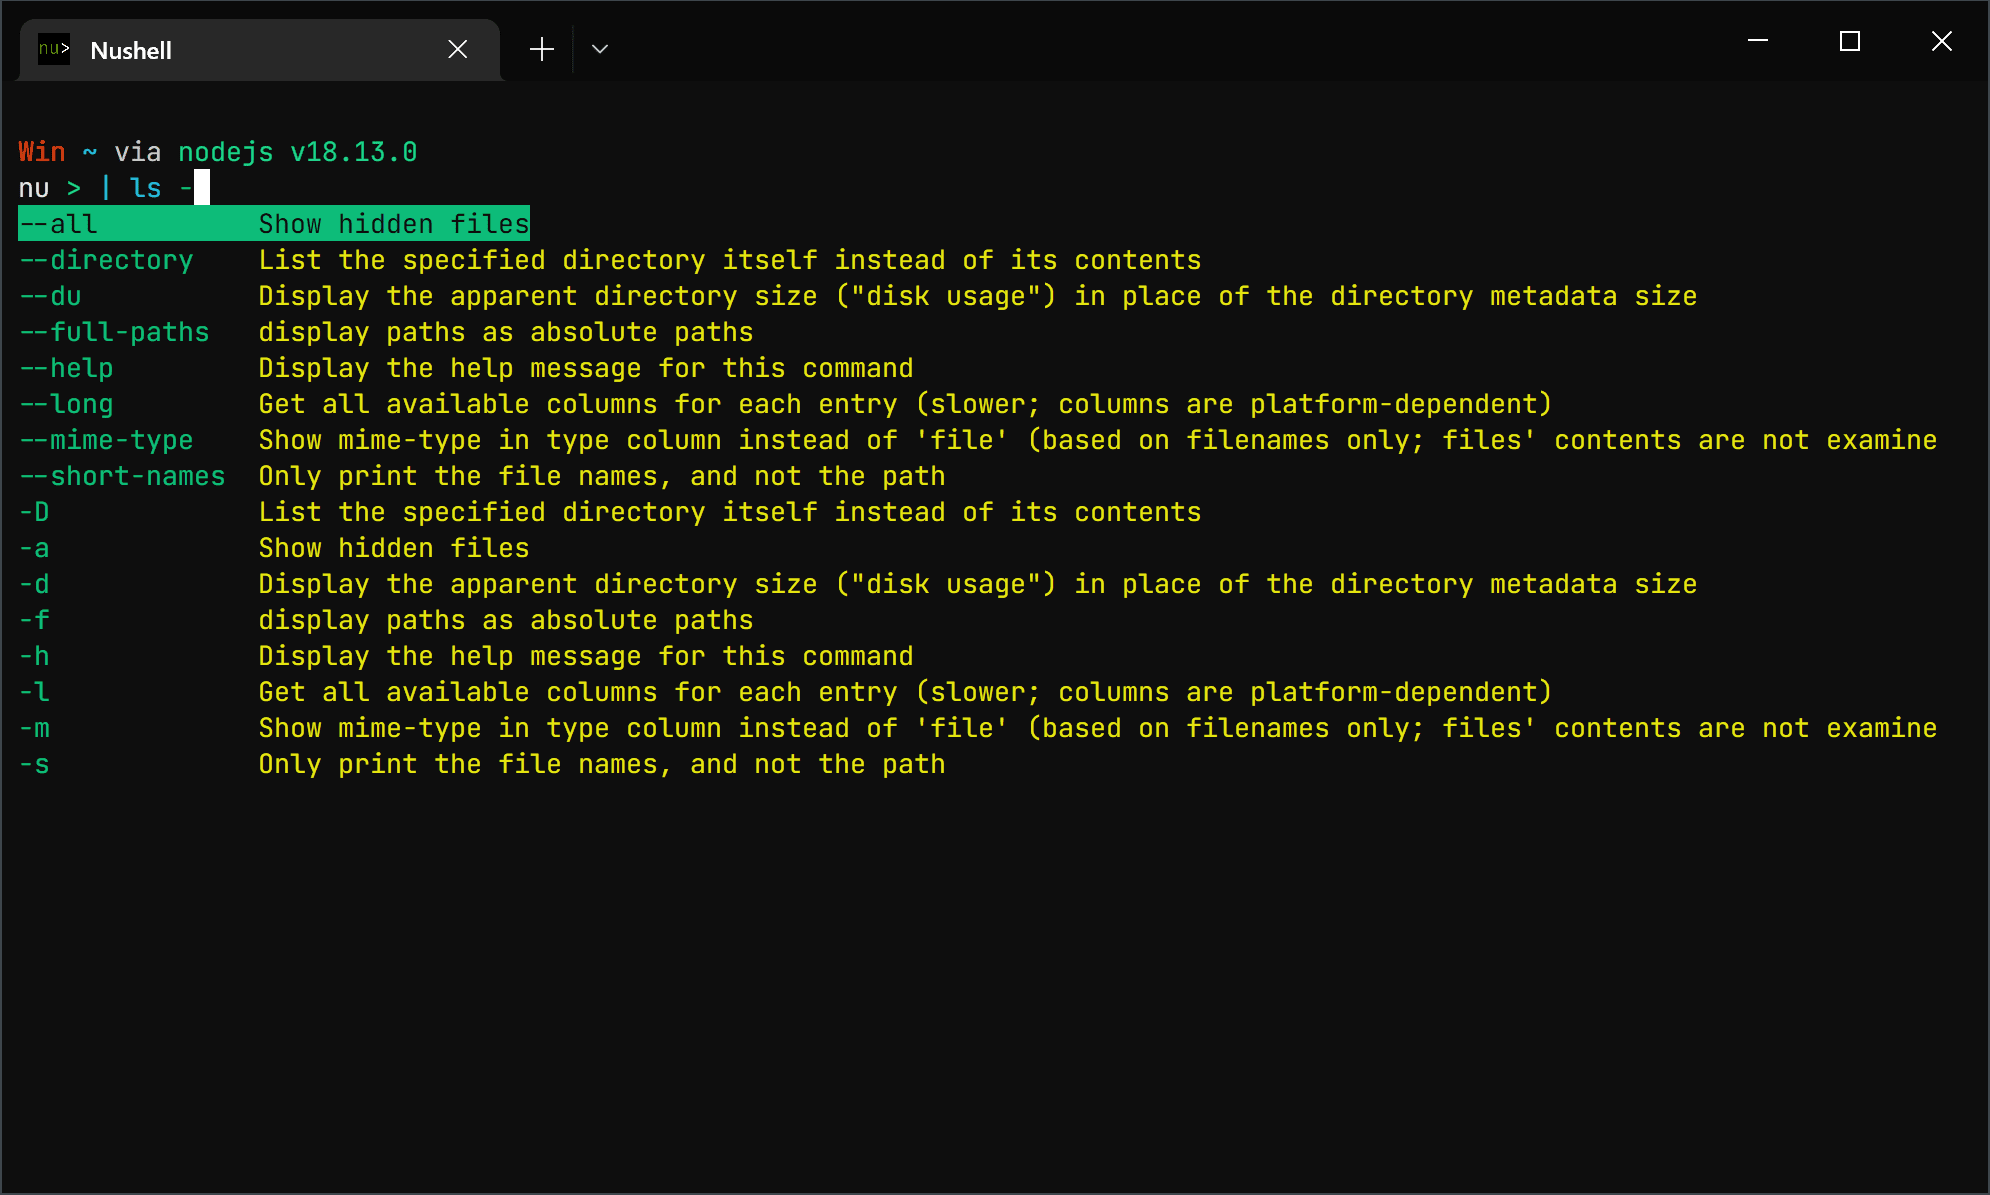The width and height of the screenshot is (1990, 1195).
Task: Choose the -m short flag completion
Action: [x=35, y=728]
